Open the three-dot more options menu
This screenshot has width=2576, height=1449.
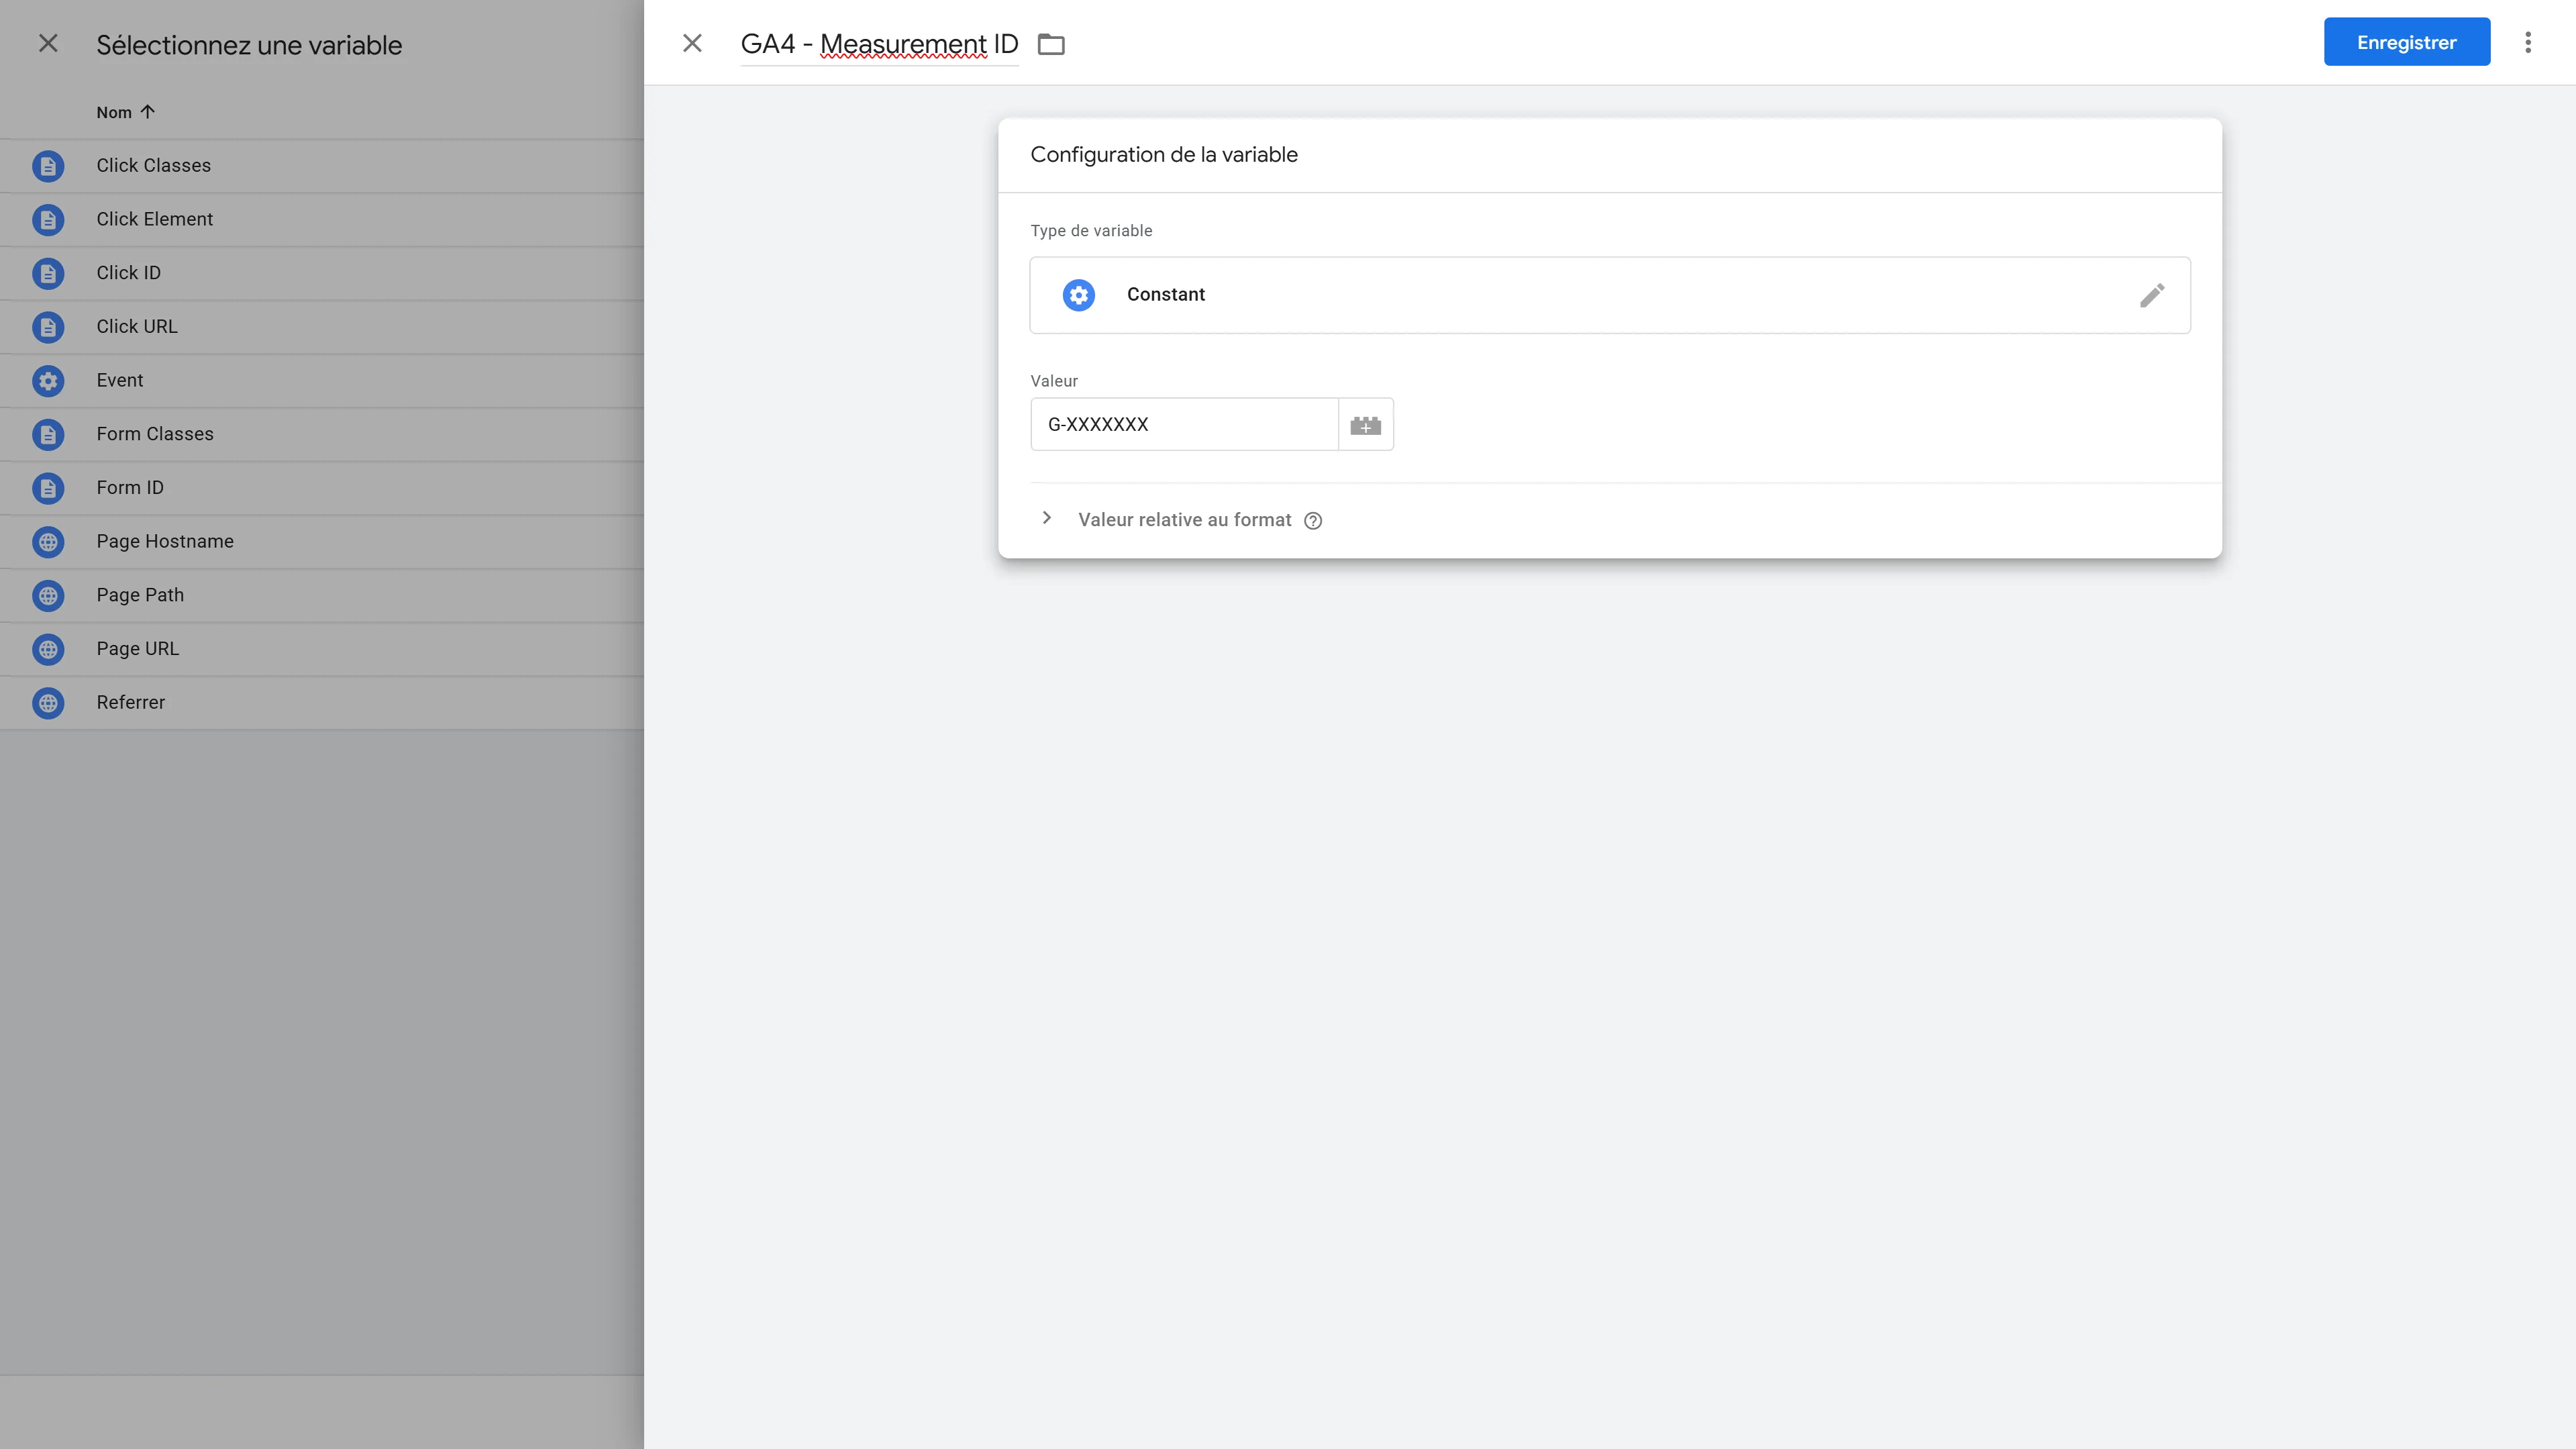pos(2528,42)
